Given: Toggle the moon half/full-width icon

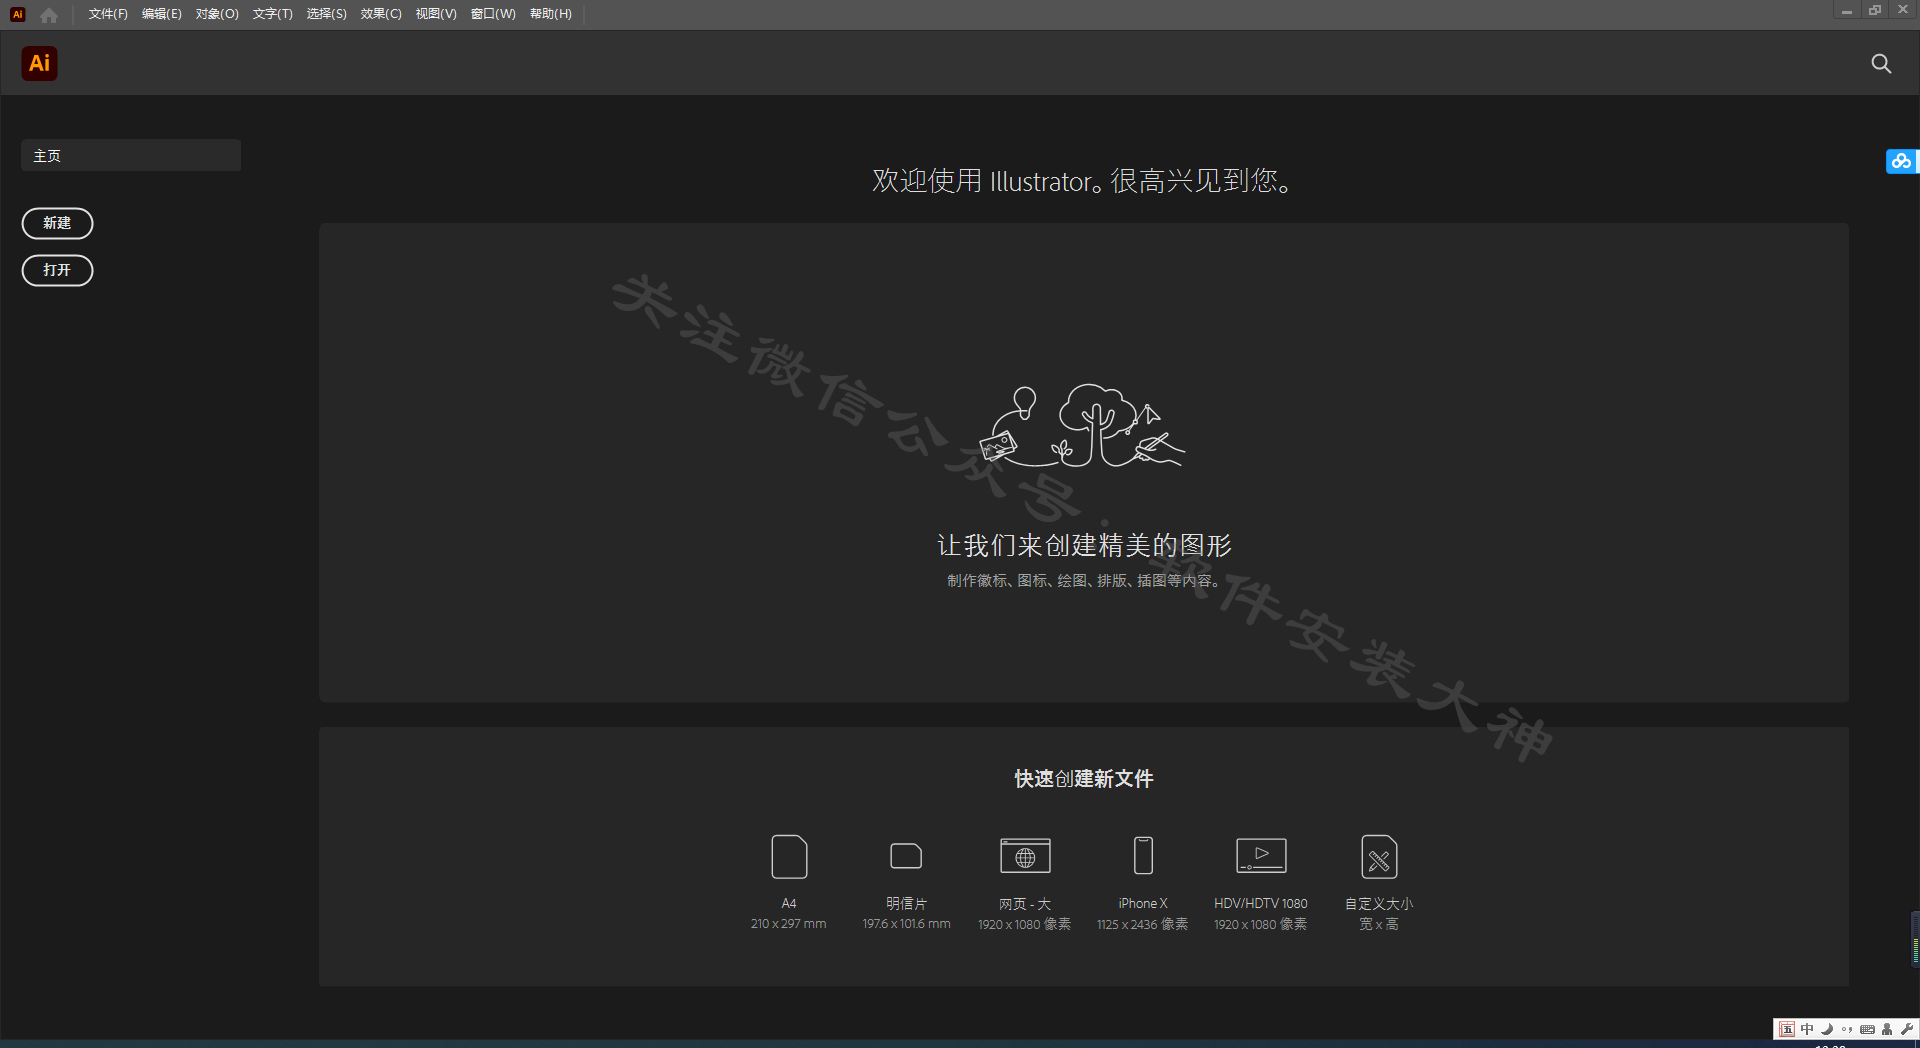Looking at the screenshot, I should (x=1827, y=1029).
